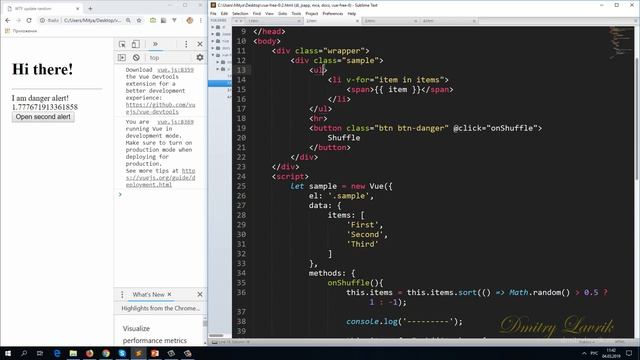Toggle DevTools device toolbar
The height and width of the screenshot is (360, 640).
click(x=136, y=44)
